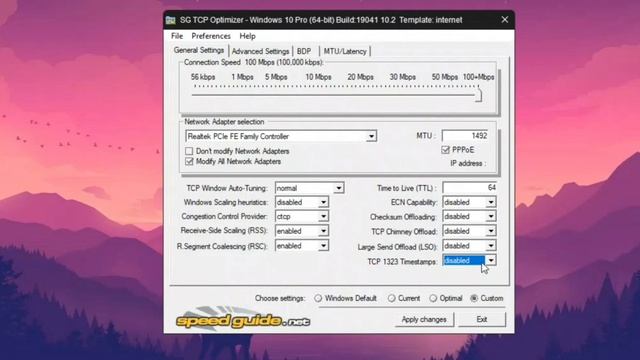Open the Help menu
The width and height of the screenshot is (640, 360).
pyautogui.click(x=247, y=36)
